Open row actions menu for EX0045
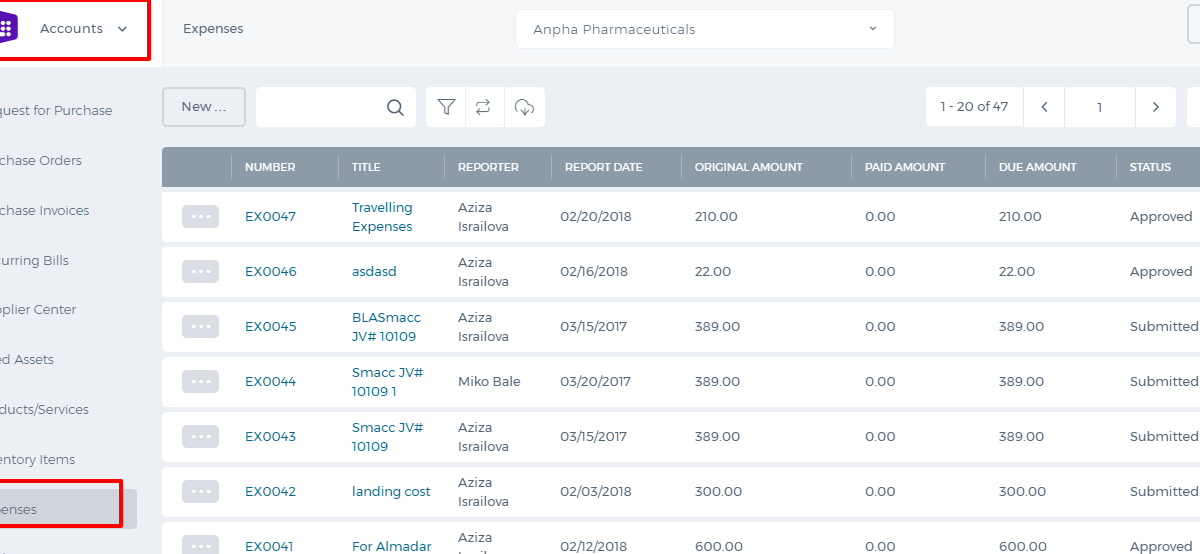The width and height of the screenshot is (1200, 554). point(200,326)
